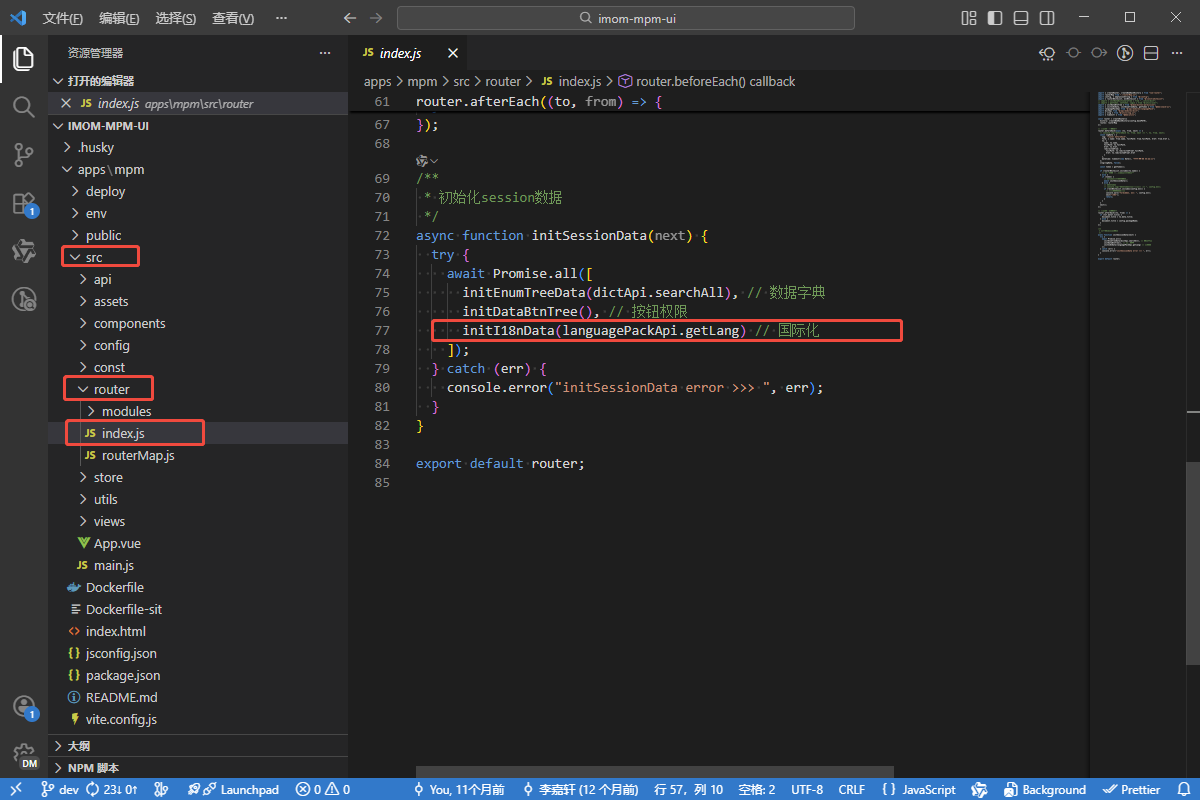Click the dev branch in status bar

tap(60, 789)
